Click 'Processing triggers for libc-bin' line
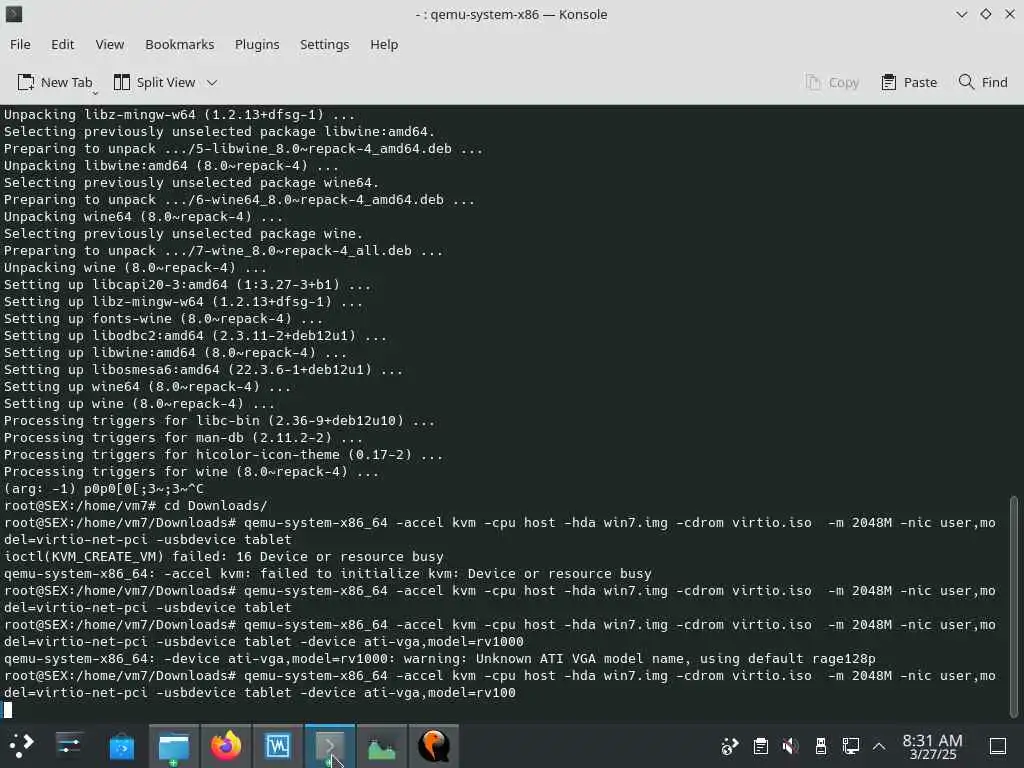Image resolution: width=1024 pixels, height=768 pixels. pos(219,421)
